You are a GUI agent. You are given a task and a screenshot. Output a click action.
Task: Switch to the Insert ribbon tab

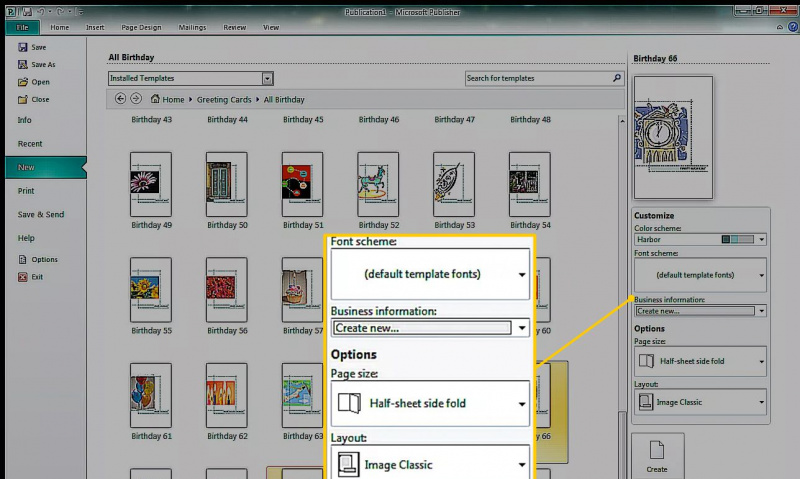(x=95, y=28)
